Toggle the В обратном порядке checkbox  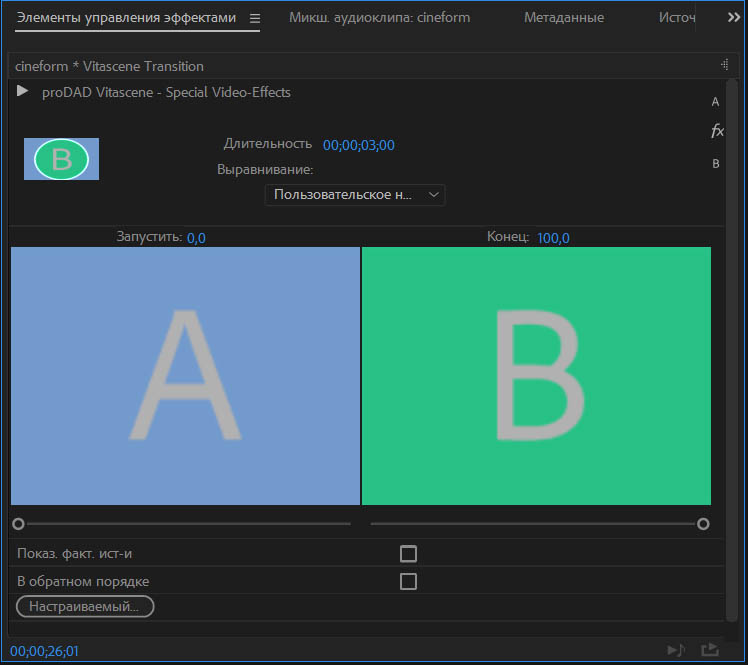pyautogui.click(x=408, y=581)
